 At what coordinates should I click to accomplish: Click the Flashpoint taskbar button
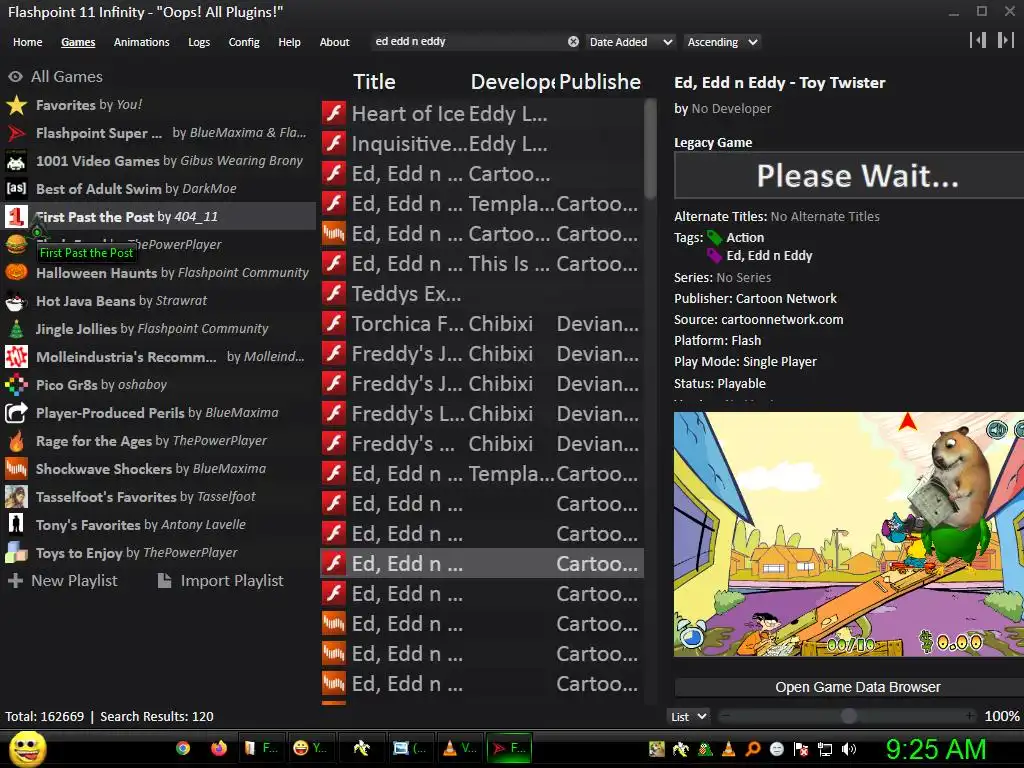(x=509, y=748)
